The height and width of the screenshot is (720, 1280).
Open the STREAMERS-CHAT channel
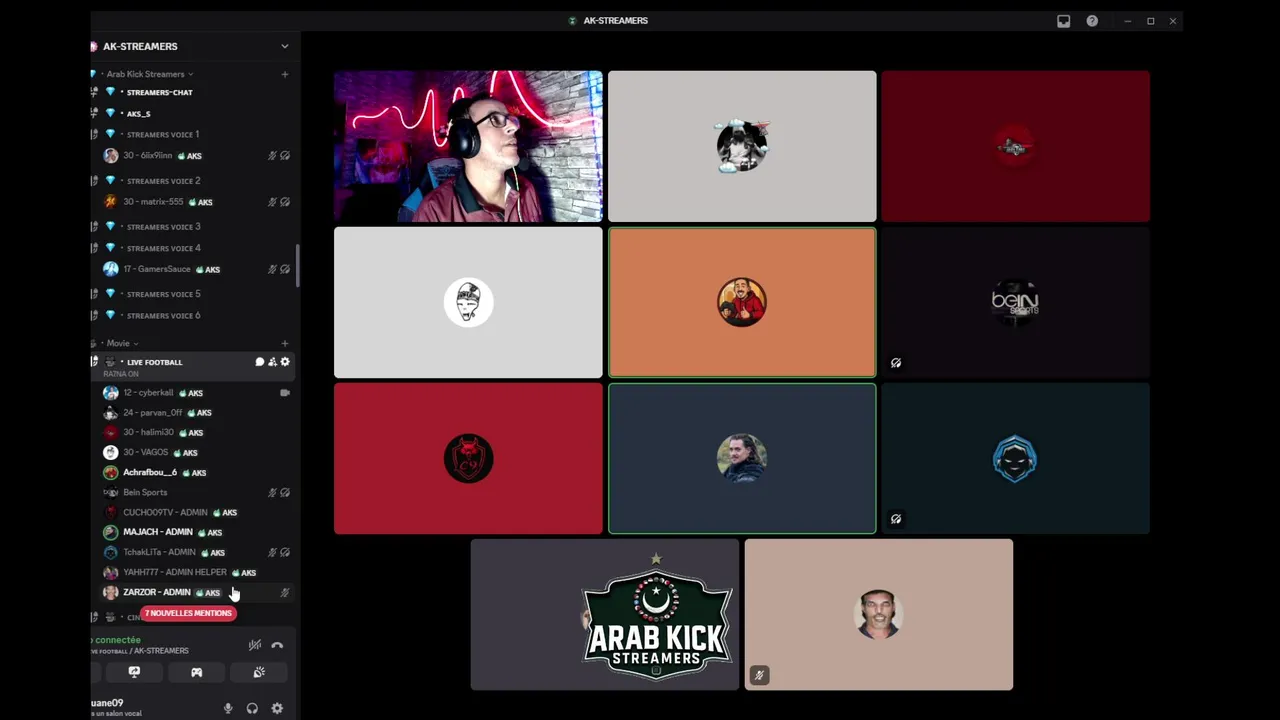pyautogui.click(x=159, y=92)
